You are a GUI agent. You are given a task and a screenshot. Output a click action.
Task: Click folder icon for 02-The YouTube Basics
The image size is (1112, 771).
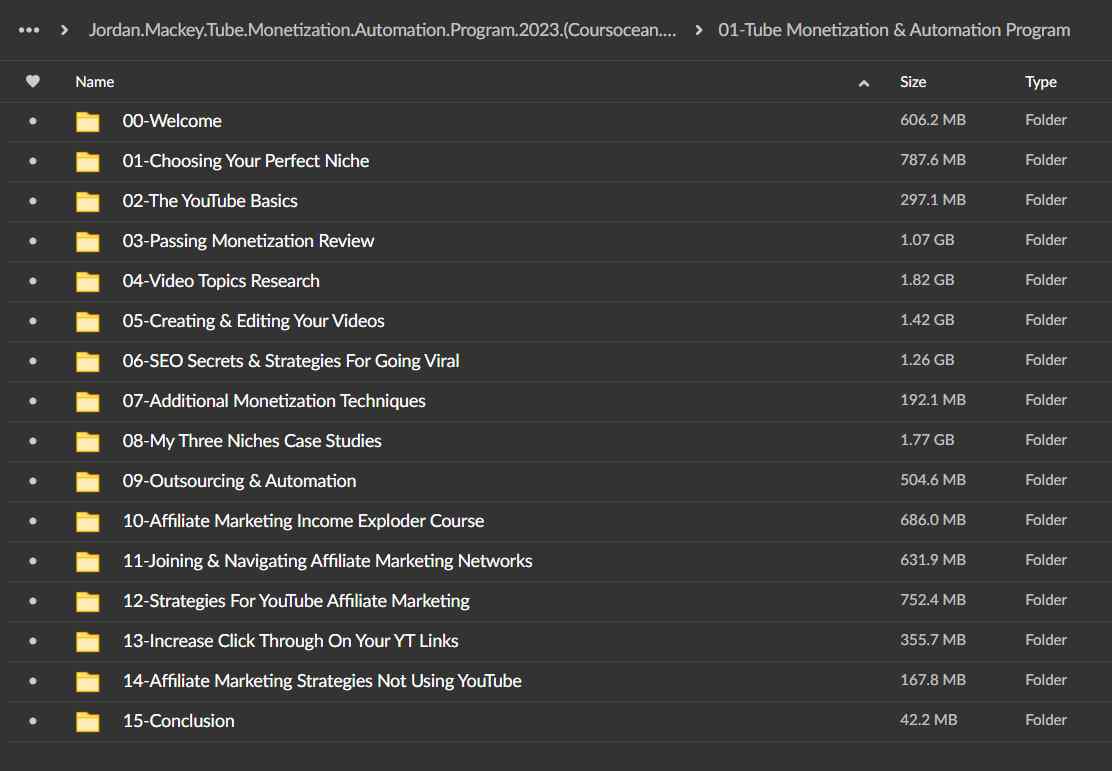point(88,201)
